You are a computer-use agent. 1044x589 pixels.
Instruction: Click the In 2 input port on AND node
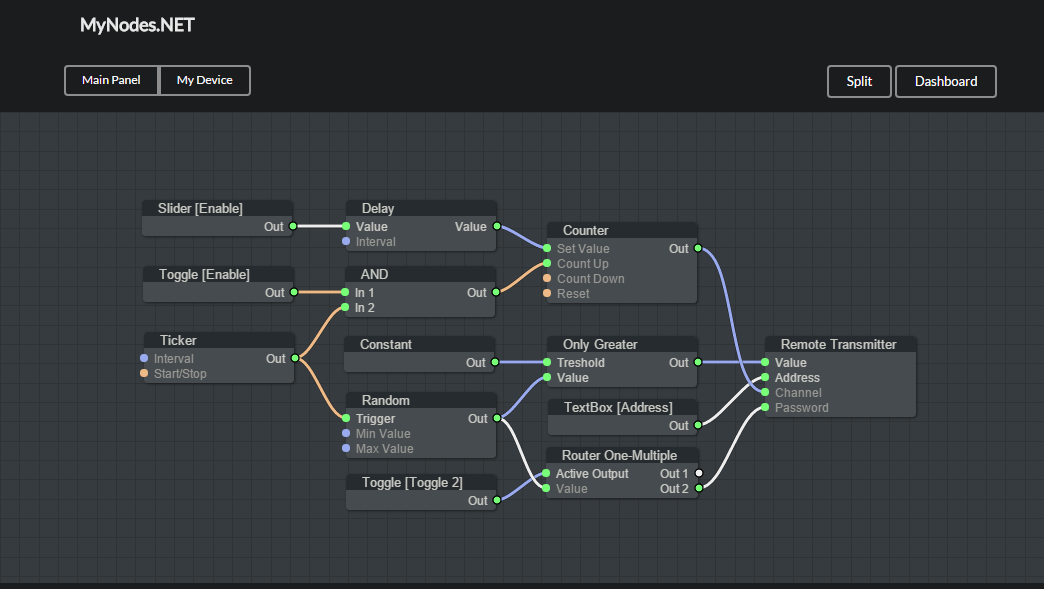pos(347,307)
